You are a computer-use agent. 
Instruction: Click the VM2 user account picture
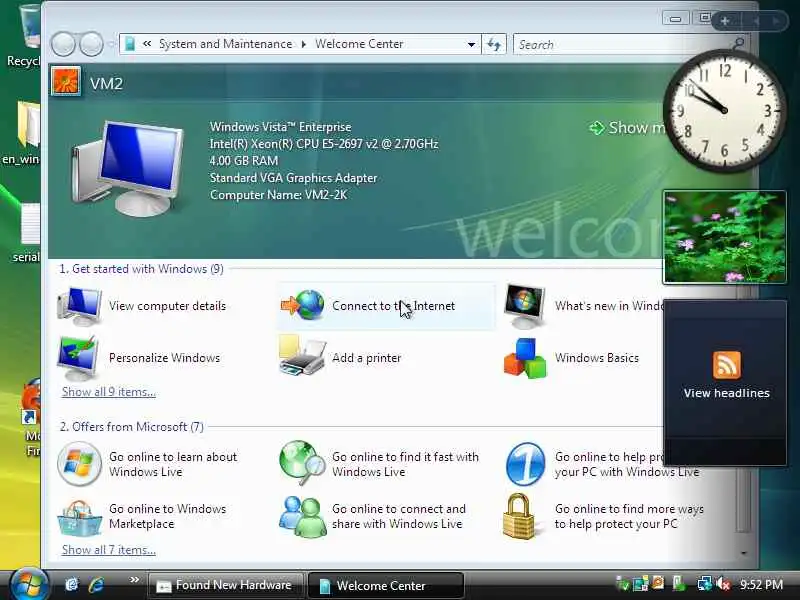coord(66,81)
